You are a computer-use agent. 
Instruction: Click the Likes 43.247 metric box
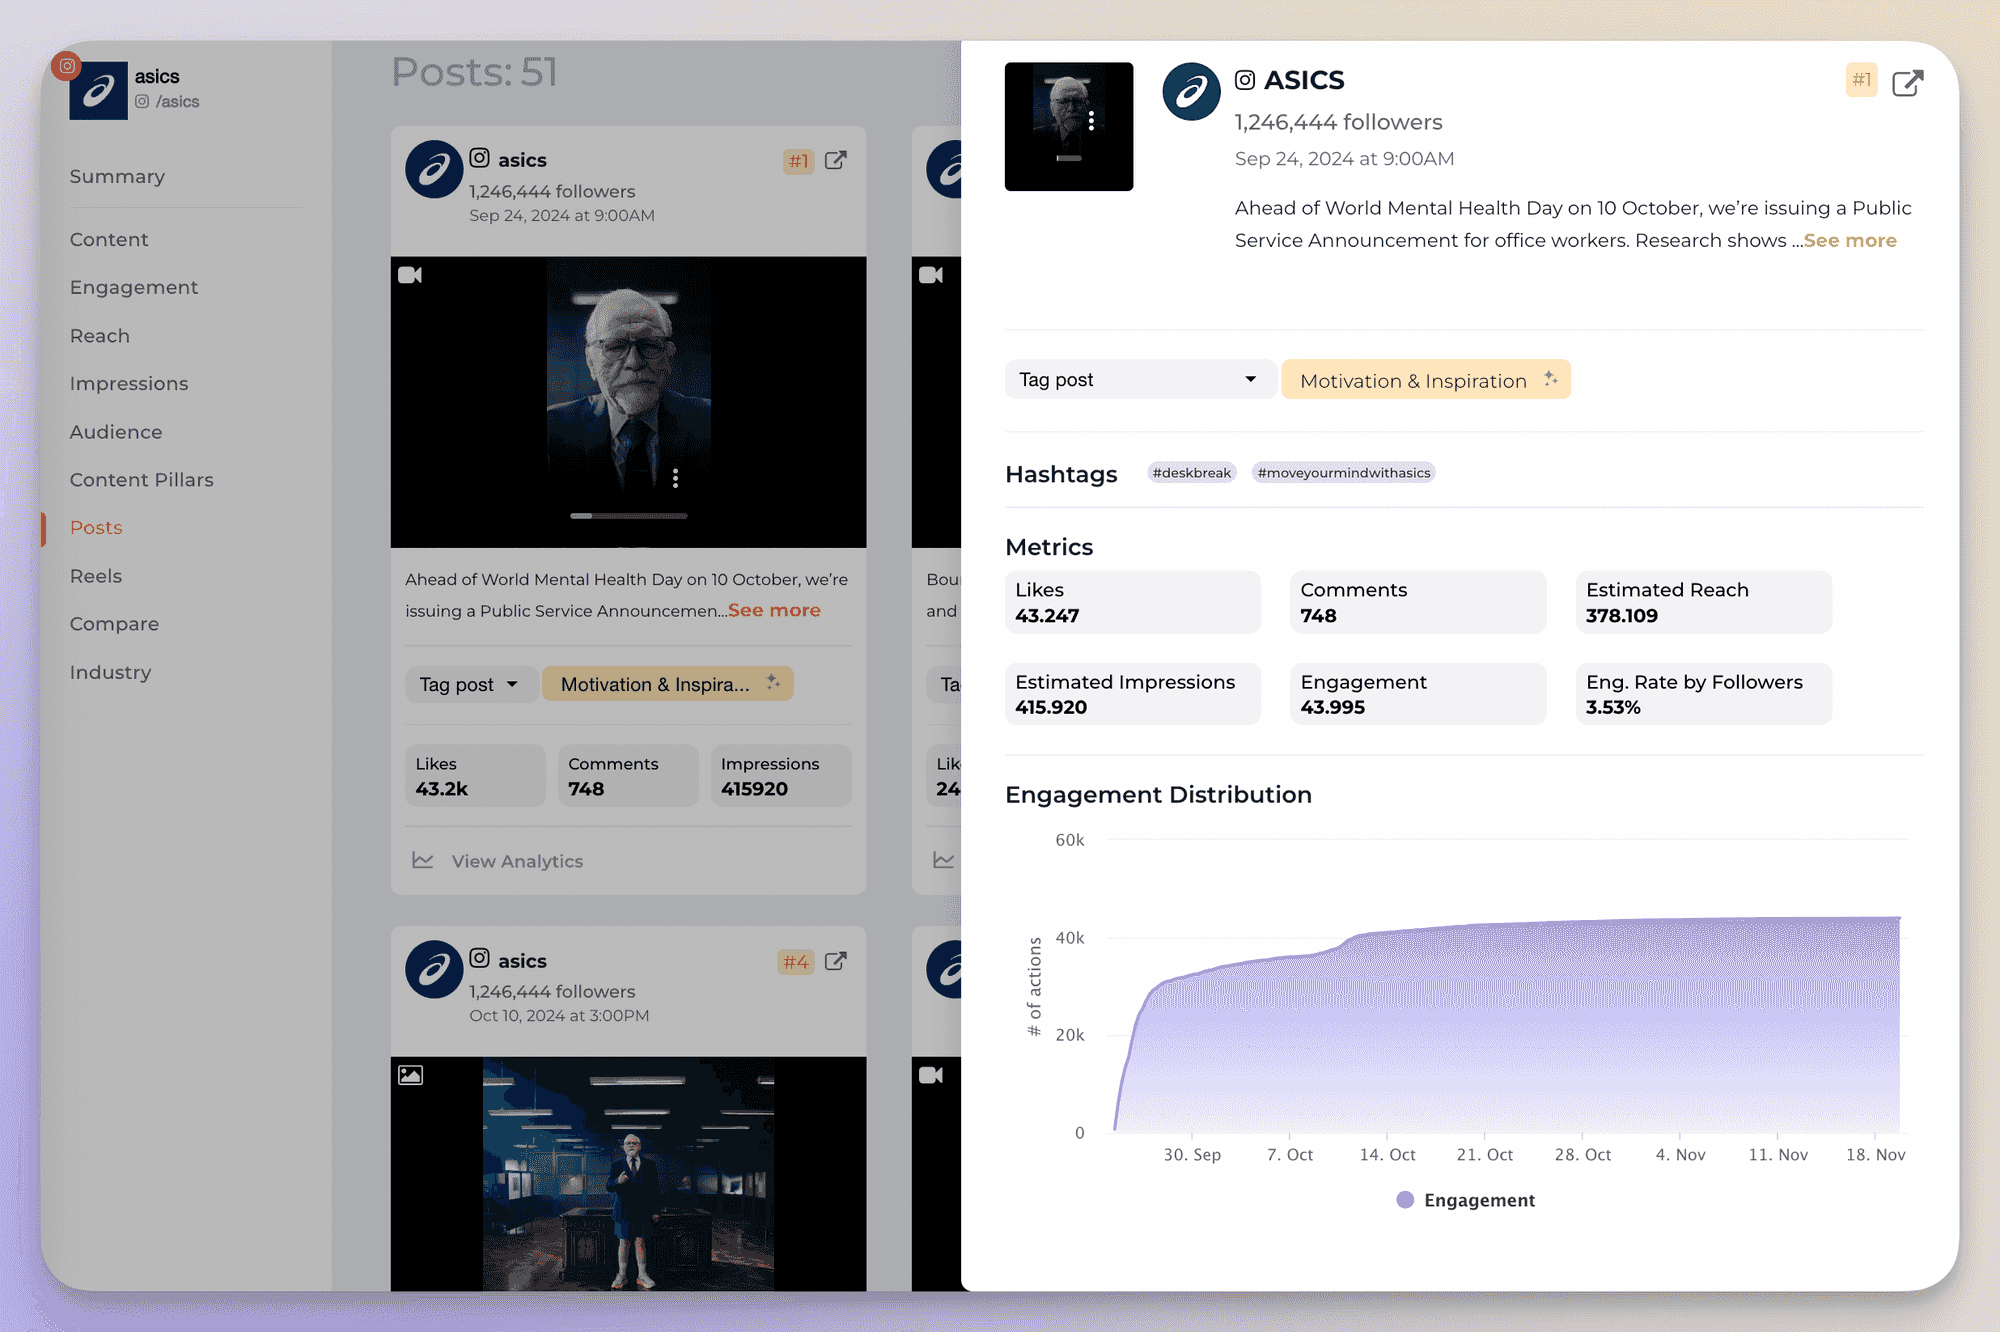pyautogui.click(x=1133, y=602)
